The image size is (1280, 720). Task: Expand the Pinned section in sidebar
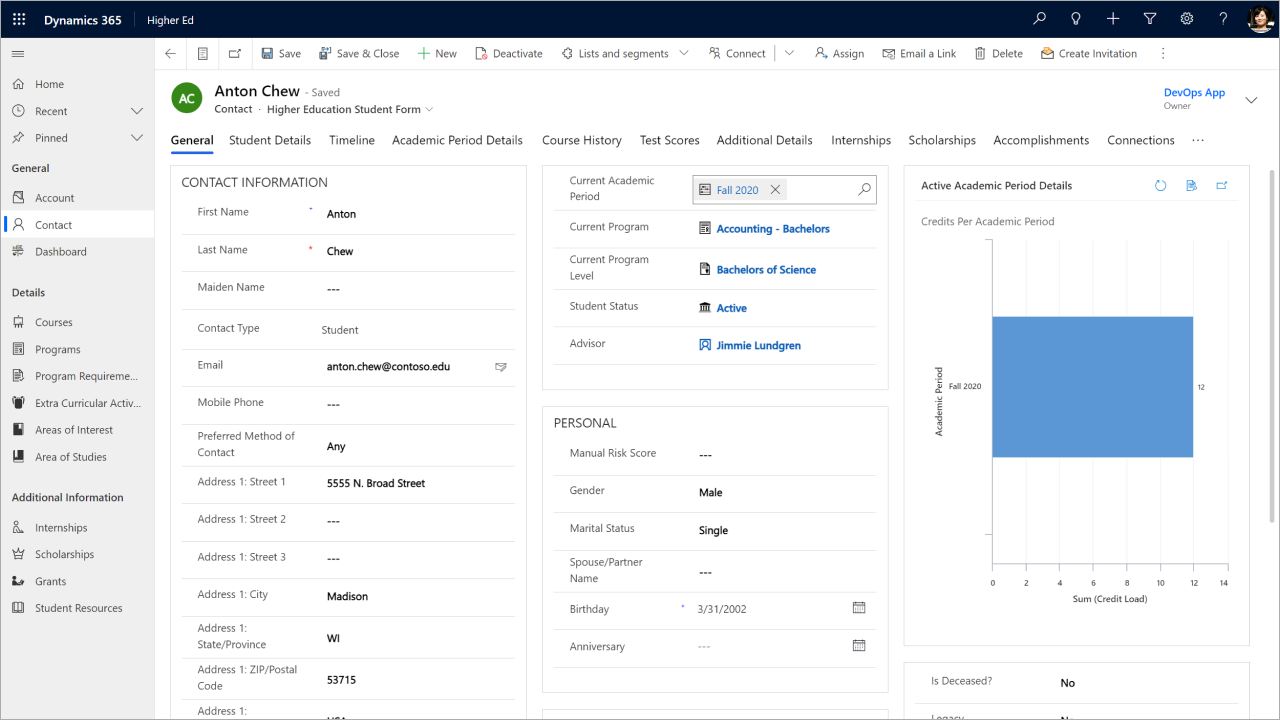(137, 138)
